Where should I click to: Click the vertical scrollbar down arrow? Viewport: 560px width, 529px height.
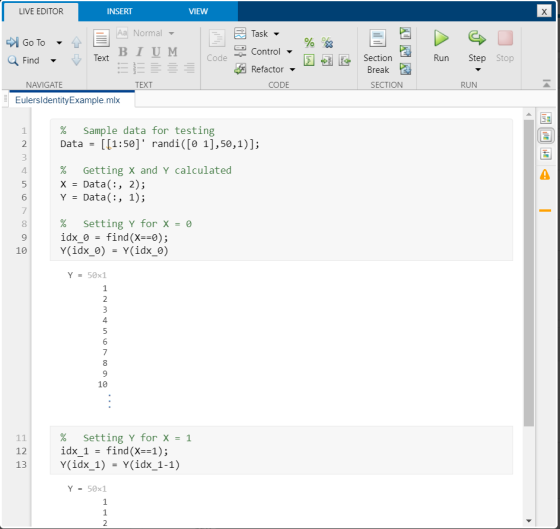coord(529,521)
